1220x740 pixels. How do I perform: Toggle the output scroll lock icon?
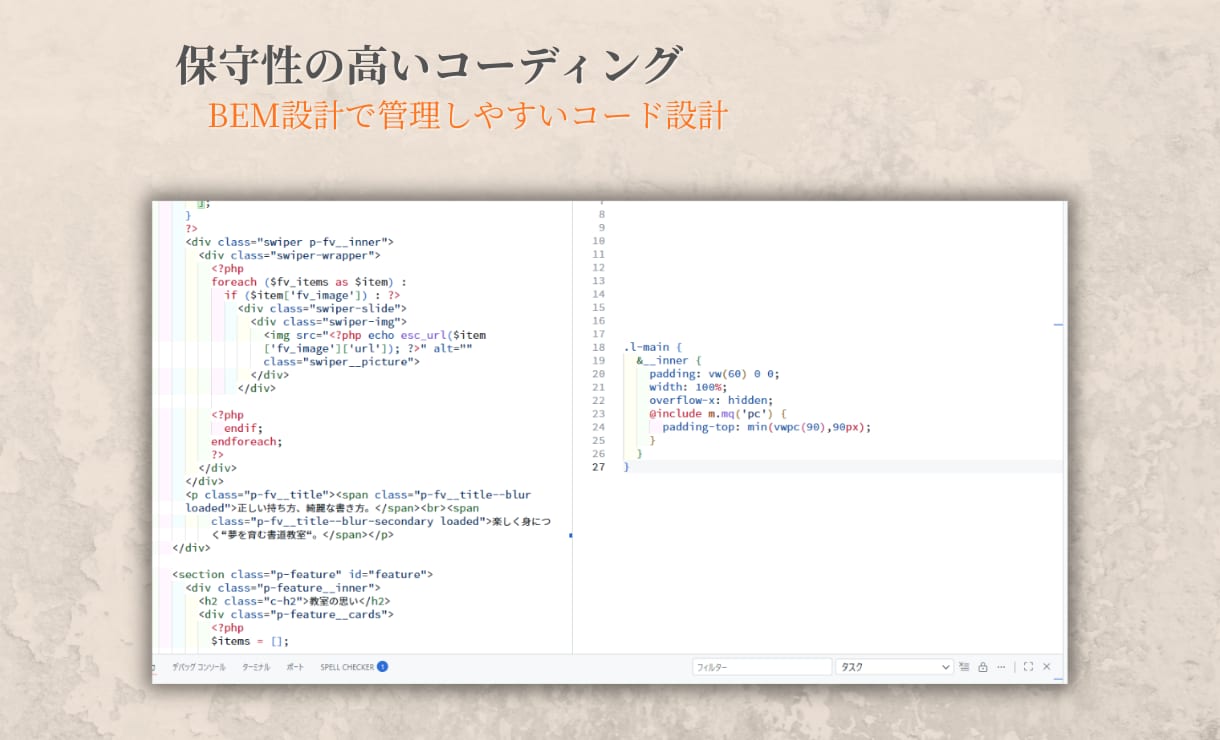[983, 667]
